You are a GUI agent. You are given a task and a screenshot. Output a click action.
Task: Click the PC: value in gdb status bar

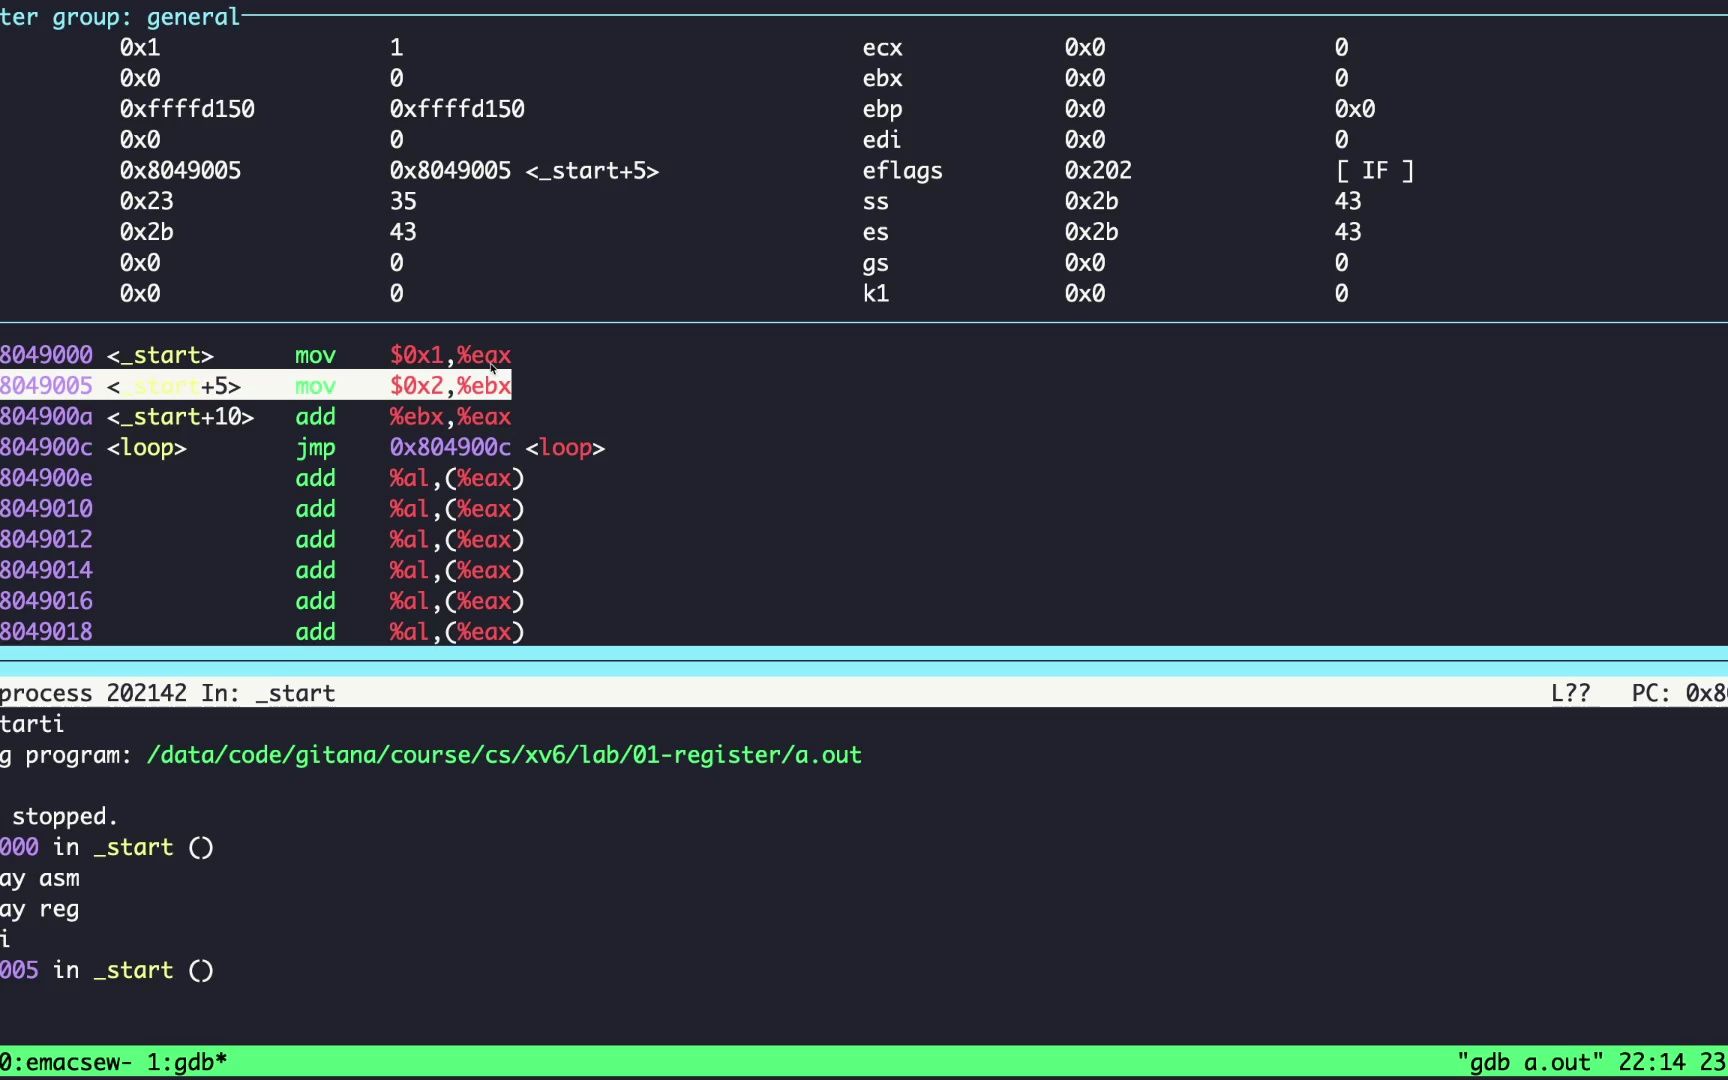pos(1679,694)
